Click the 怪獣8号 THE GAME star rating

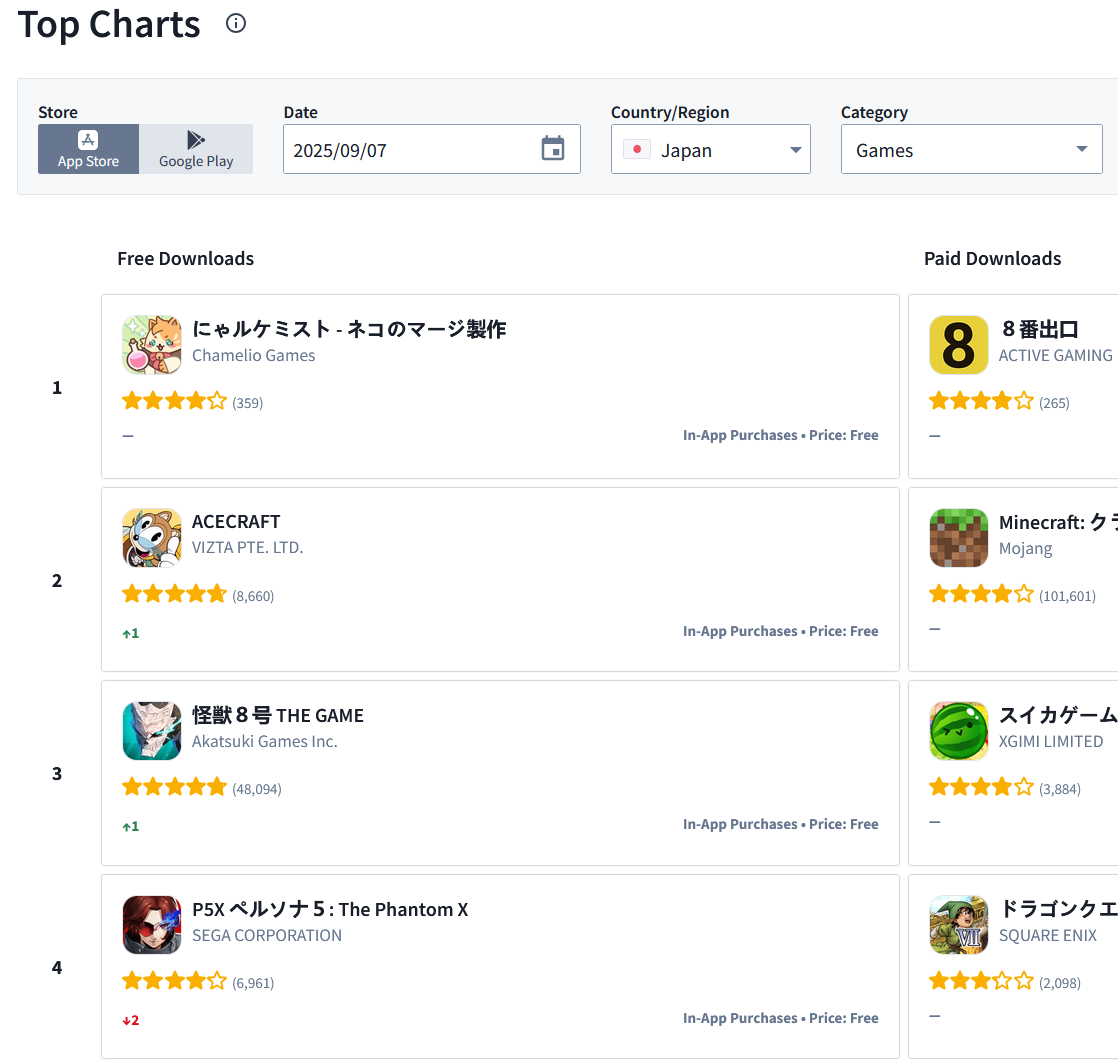click(x=175, y=787)
